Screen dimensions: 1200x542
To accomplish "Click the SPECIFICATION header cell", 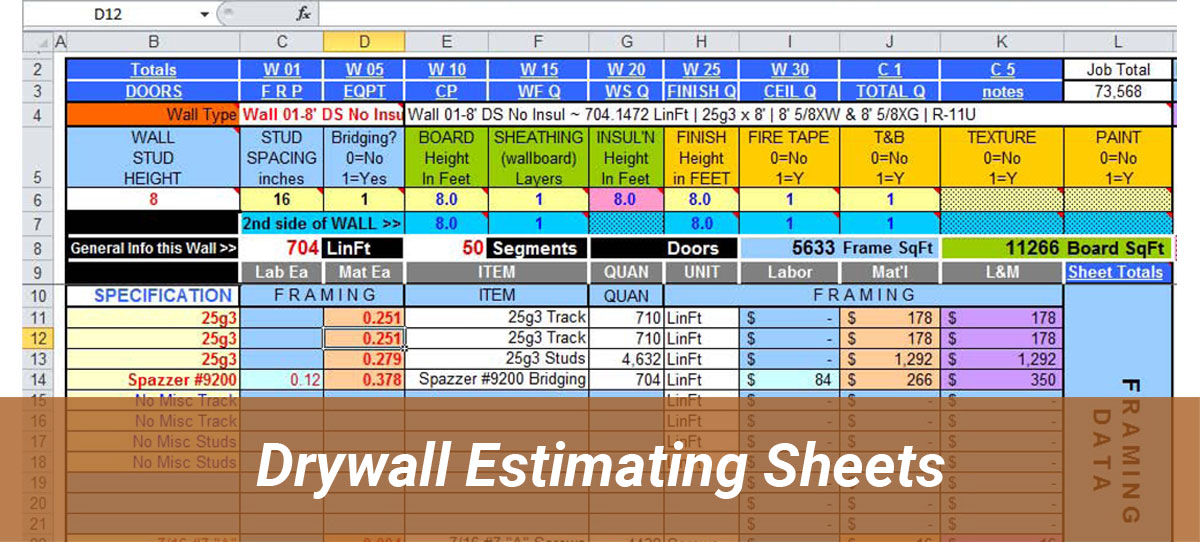I will 153,296.
